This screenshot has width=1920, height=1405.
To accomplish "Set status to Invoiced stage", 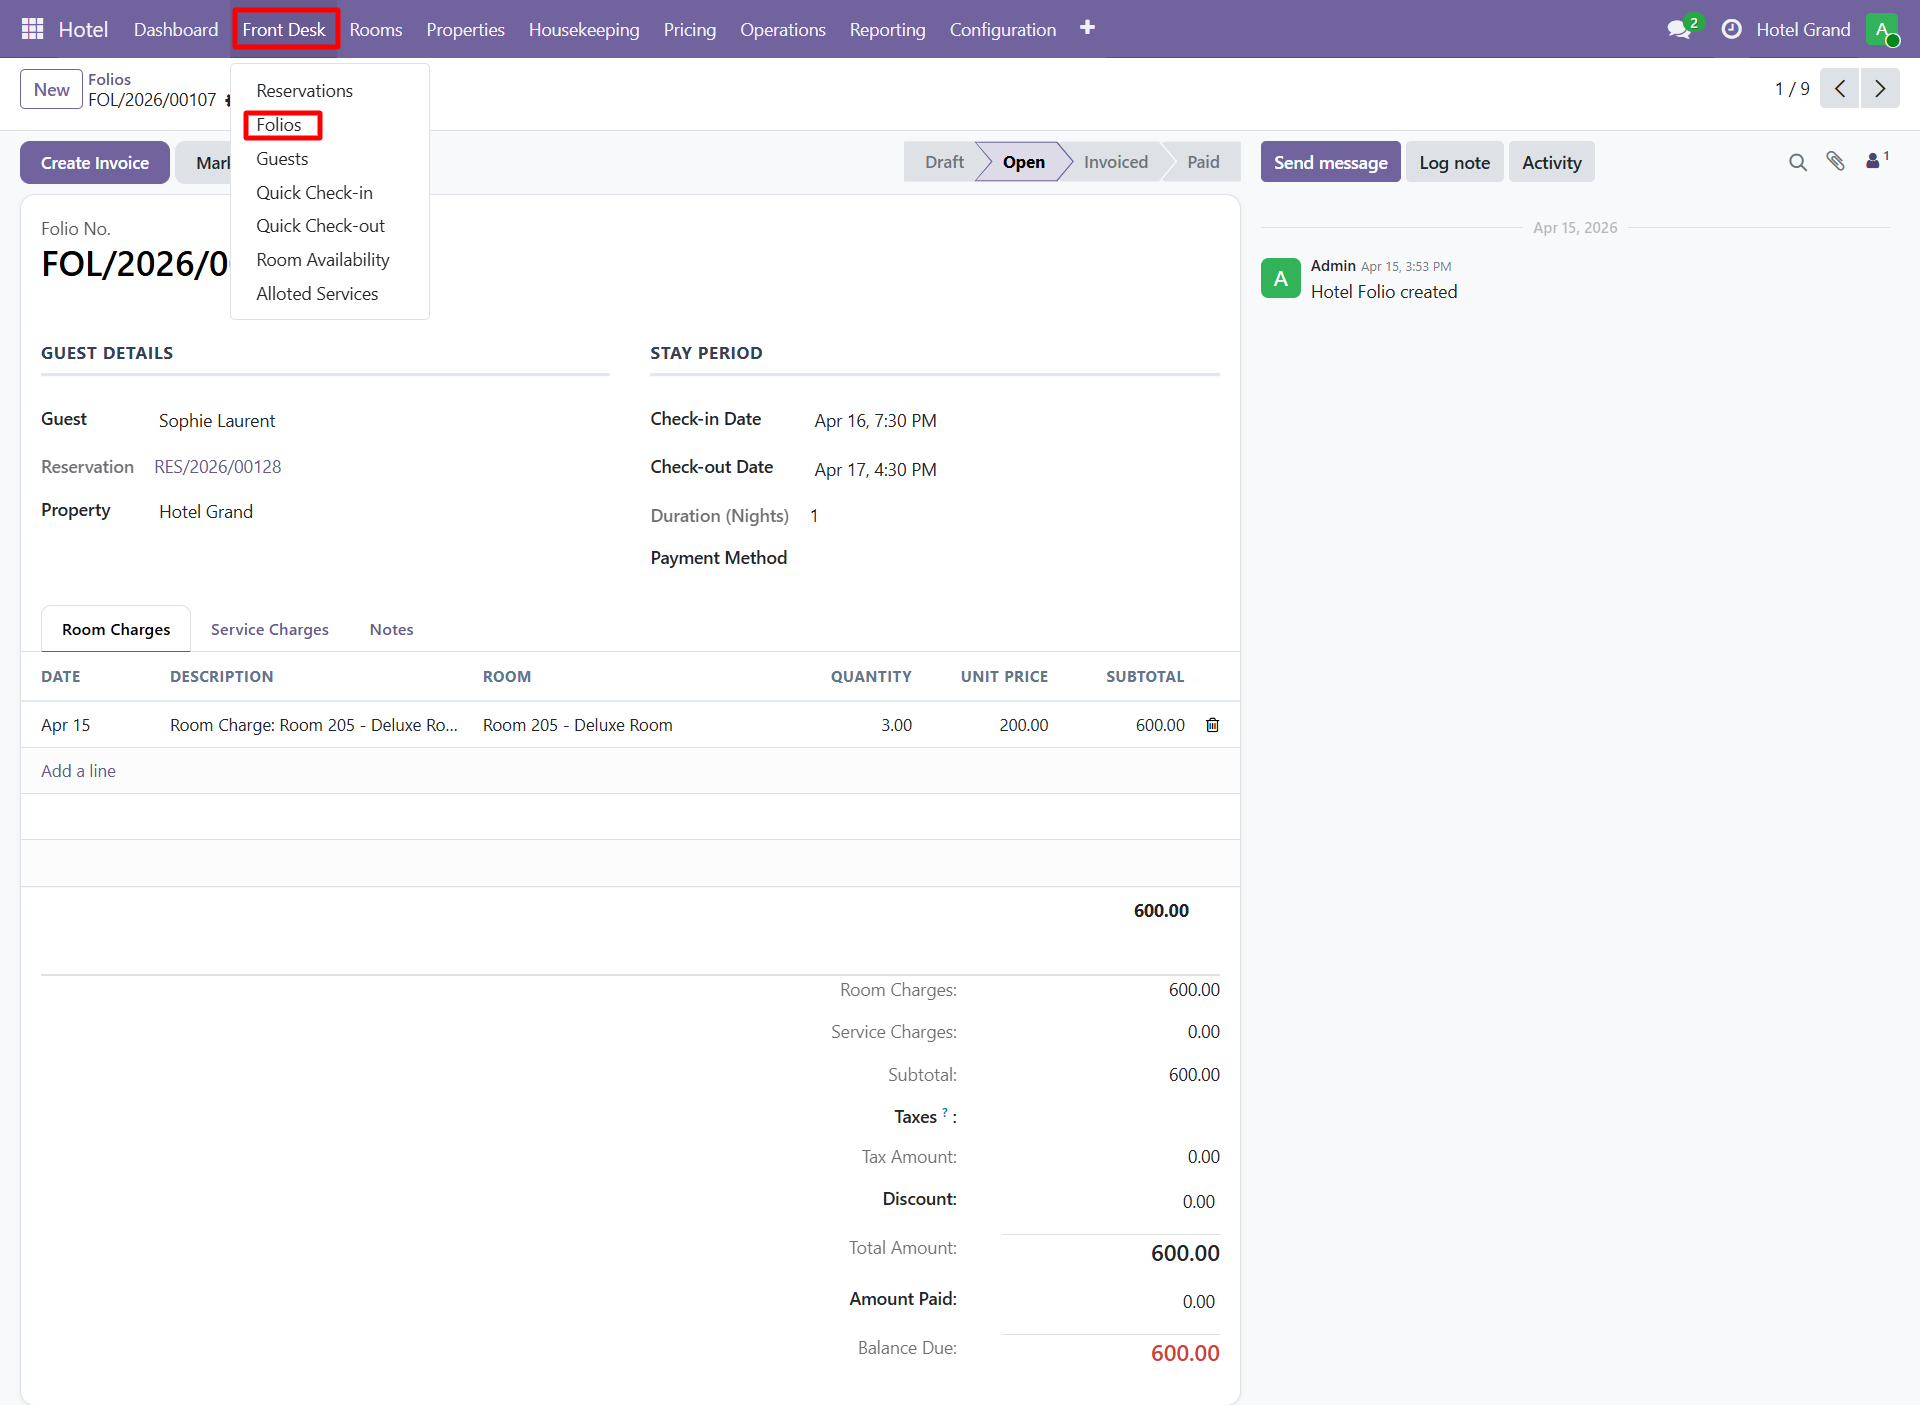I will tap(1115, 162).
